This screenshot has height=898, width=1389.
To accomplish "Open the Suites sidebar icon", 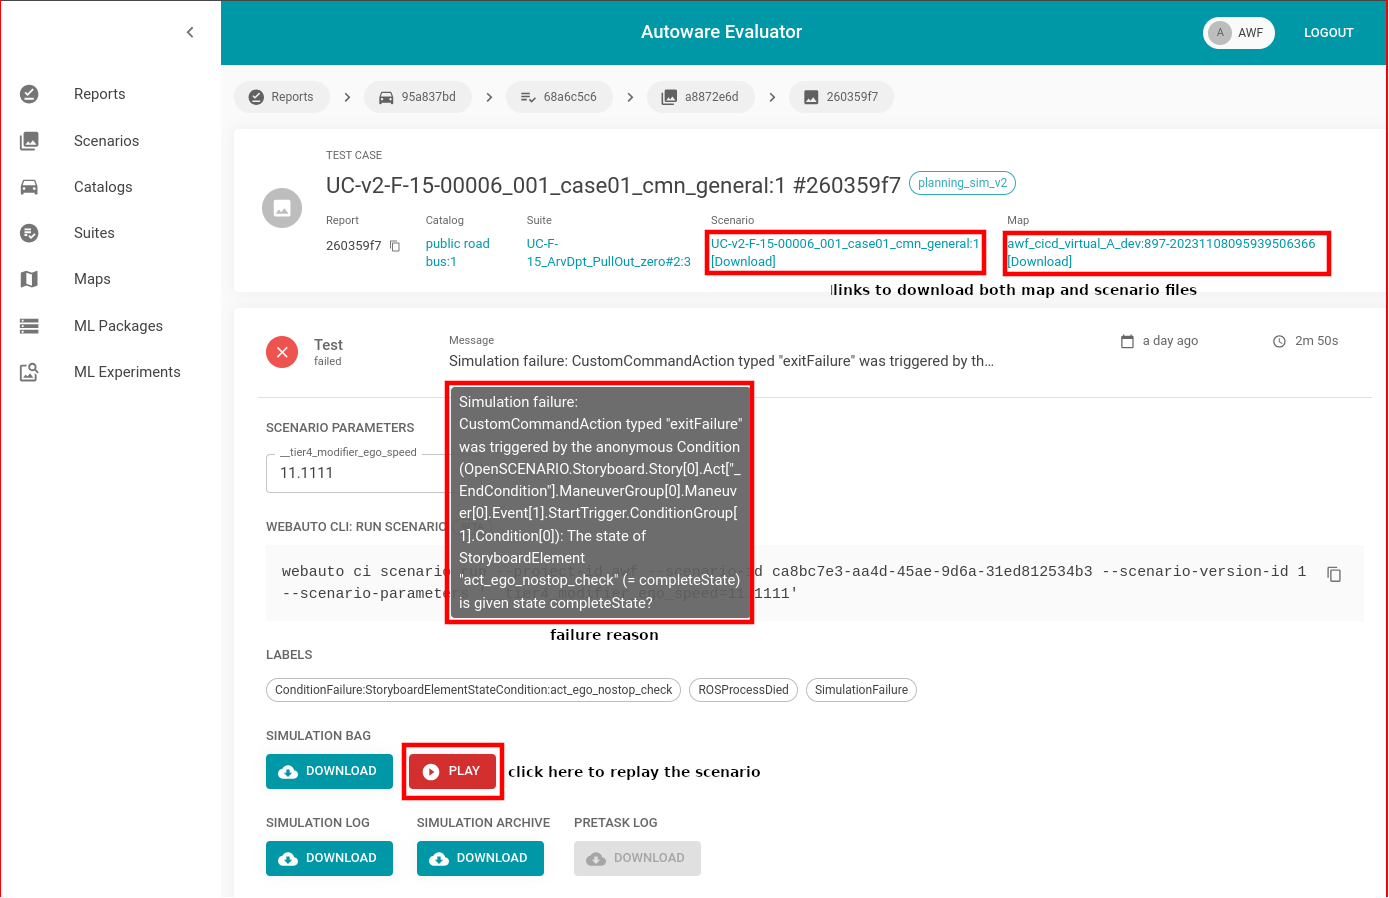I will 30,233.
